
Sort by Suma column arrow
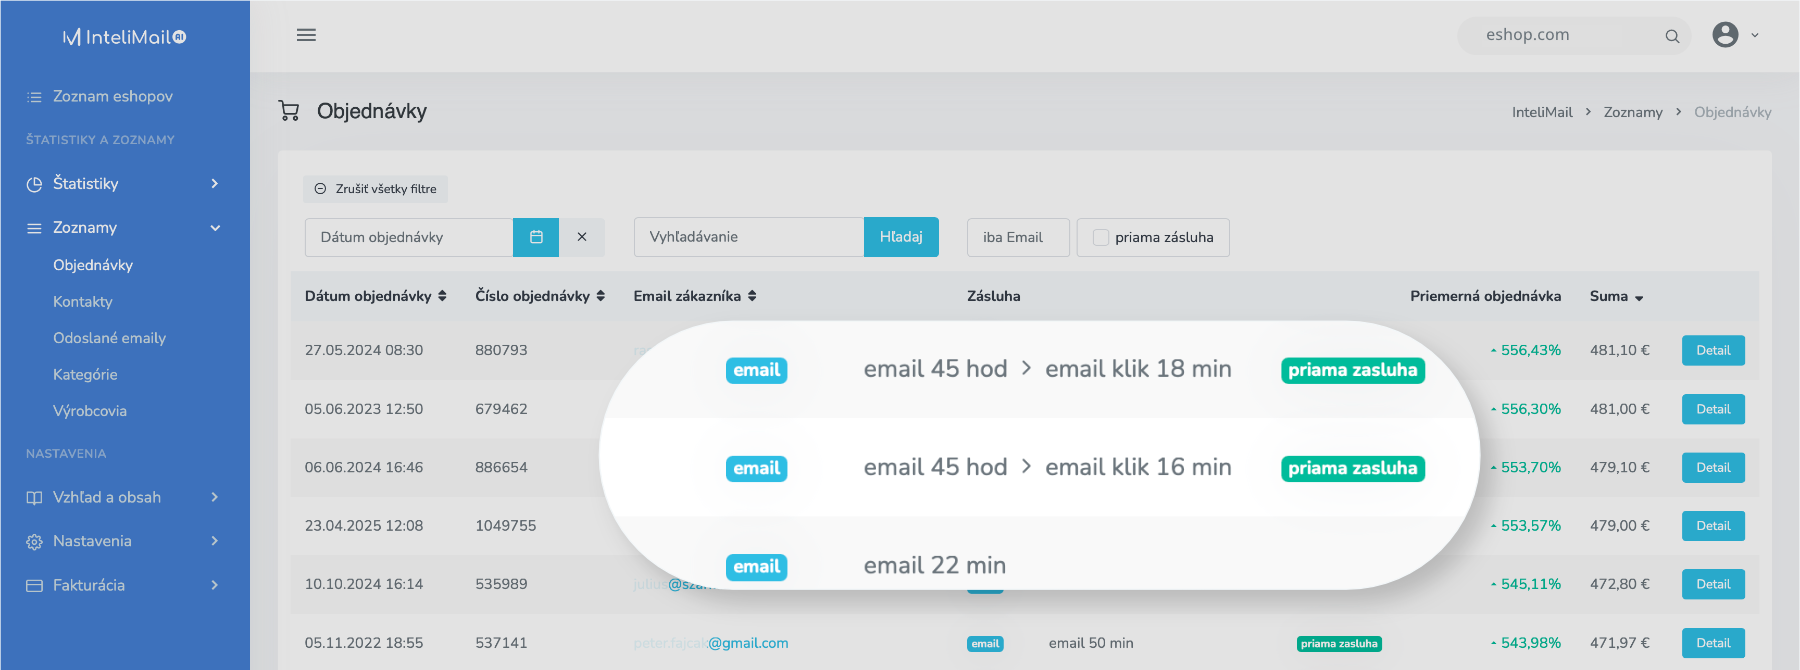1639,297
